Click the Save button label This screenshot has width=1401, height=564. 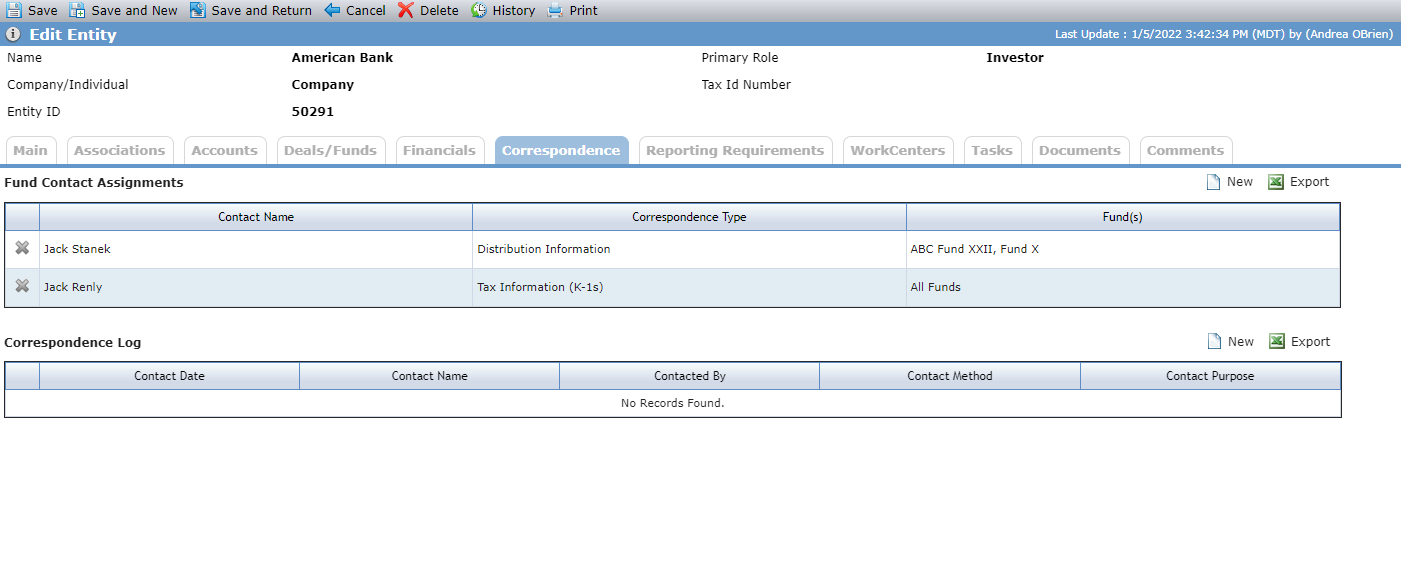point(43,10)
